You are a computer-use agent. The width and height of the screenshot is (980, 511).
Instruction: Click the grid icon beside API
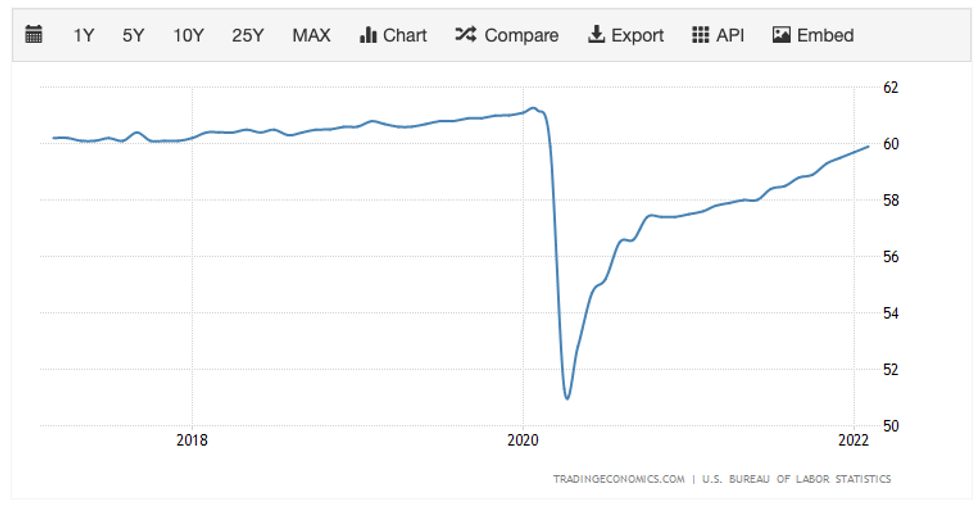click(x=701, y=35)
